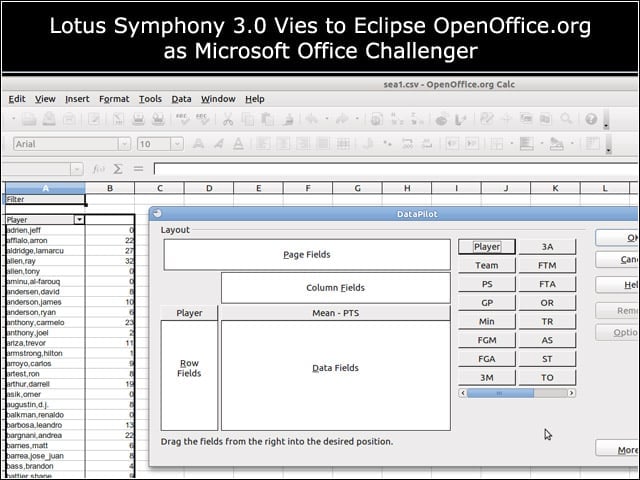
Task: Click the TO field button
Action: coord(547,378)
